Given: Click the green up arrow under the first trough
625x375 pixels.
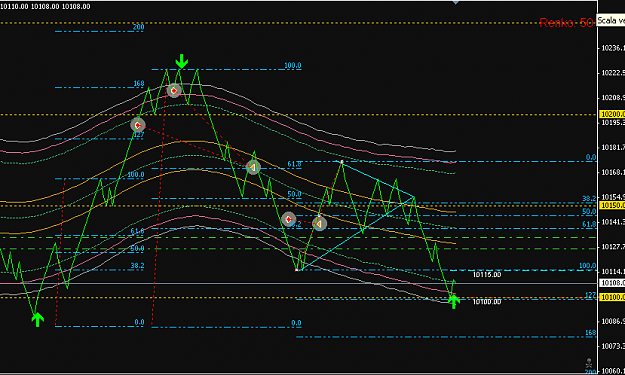Looking at the screenshot, I should [37, 320].
